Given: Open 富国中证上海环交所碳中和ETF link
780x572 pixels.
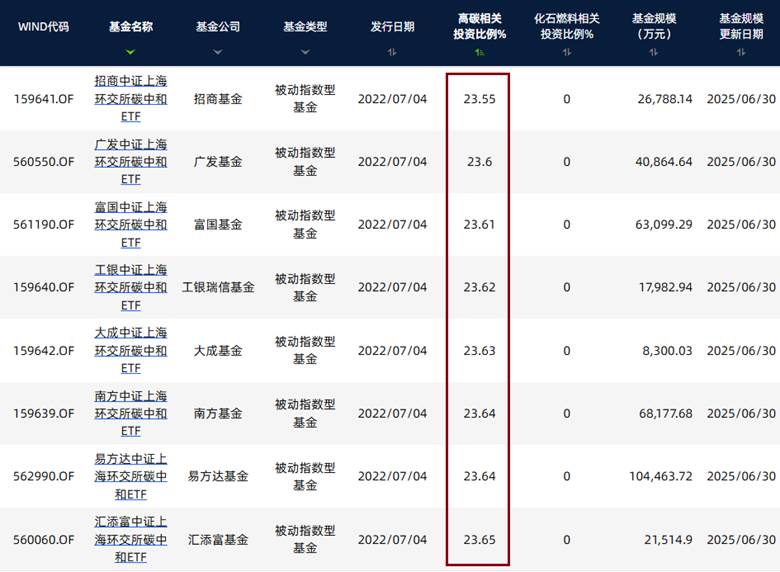Looking at the screenshot, I should coord(131,225).
